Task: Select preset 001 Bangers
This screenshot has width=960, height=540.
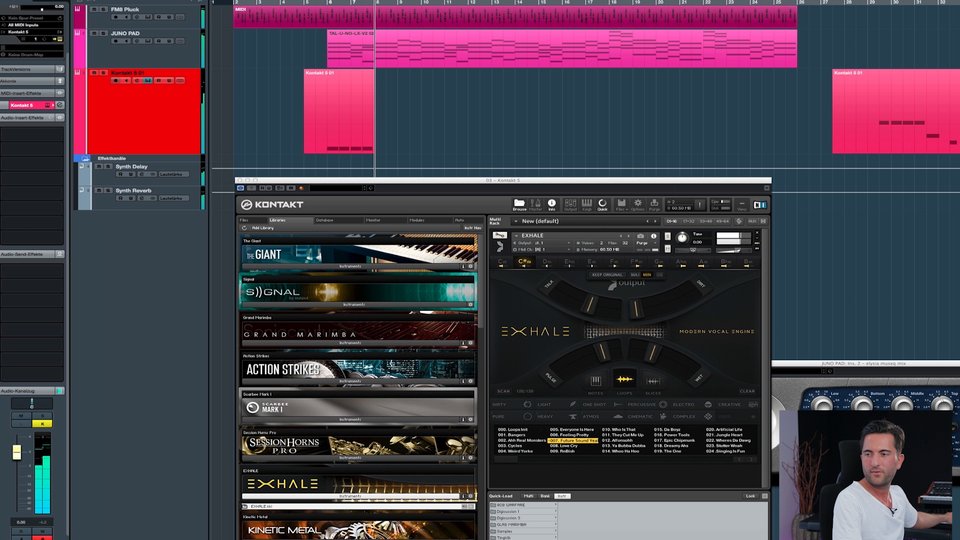Action: (x=513, y=435)
